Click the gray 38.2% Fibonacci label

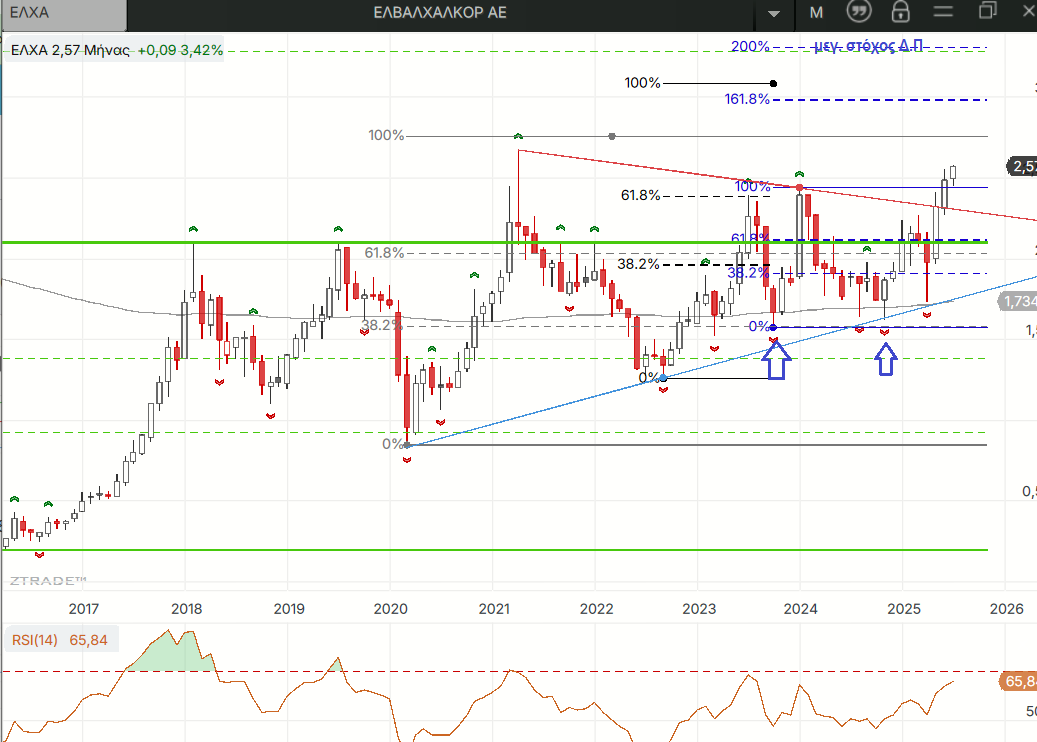(382, 325)
